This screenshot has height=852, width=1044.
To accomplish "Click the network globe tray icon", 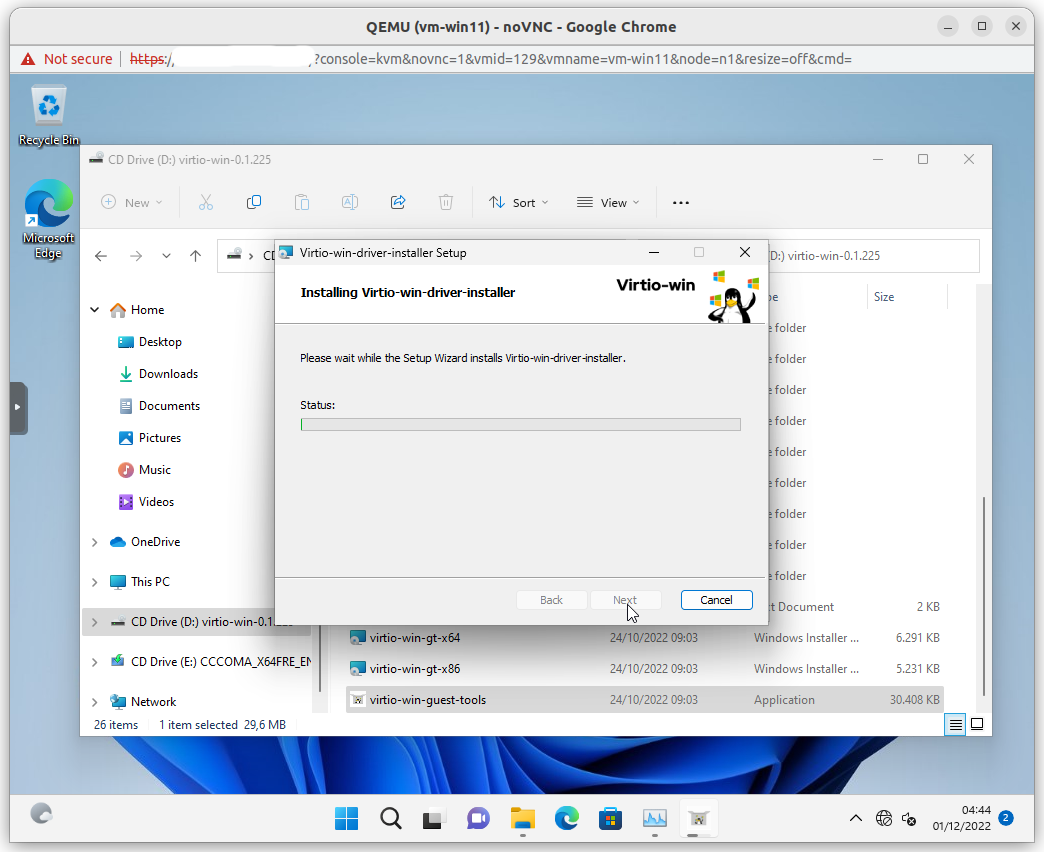I will click(x=884, y=819).
